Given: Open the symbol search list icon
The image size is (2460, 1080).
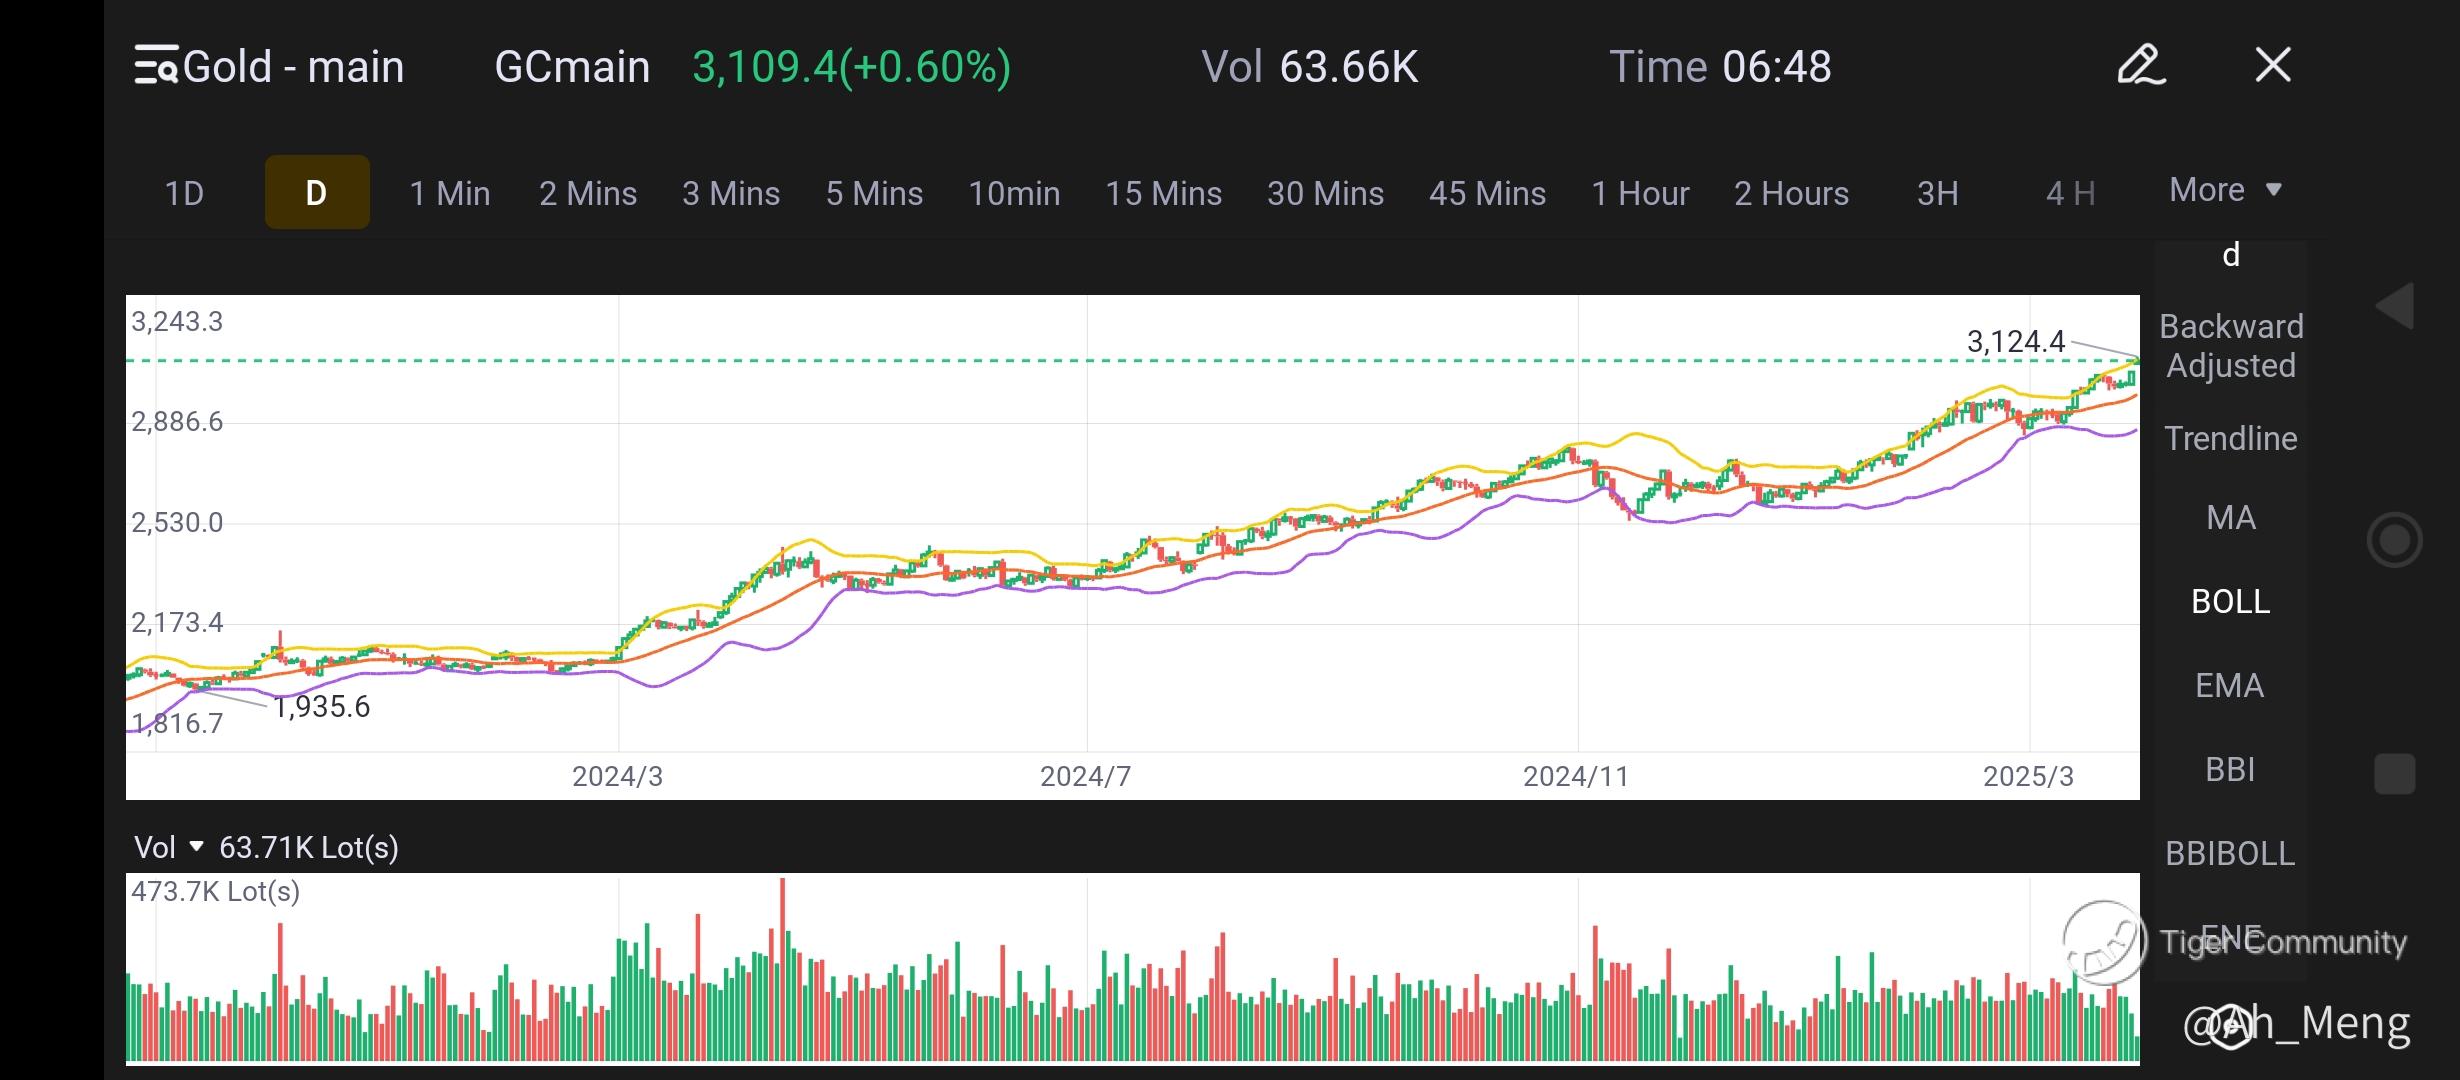Looking at the screenshot, I should [x=157, y=66].
